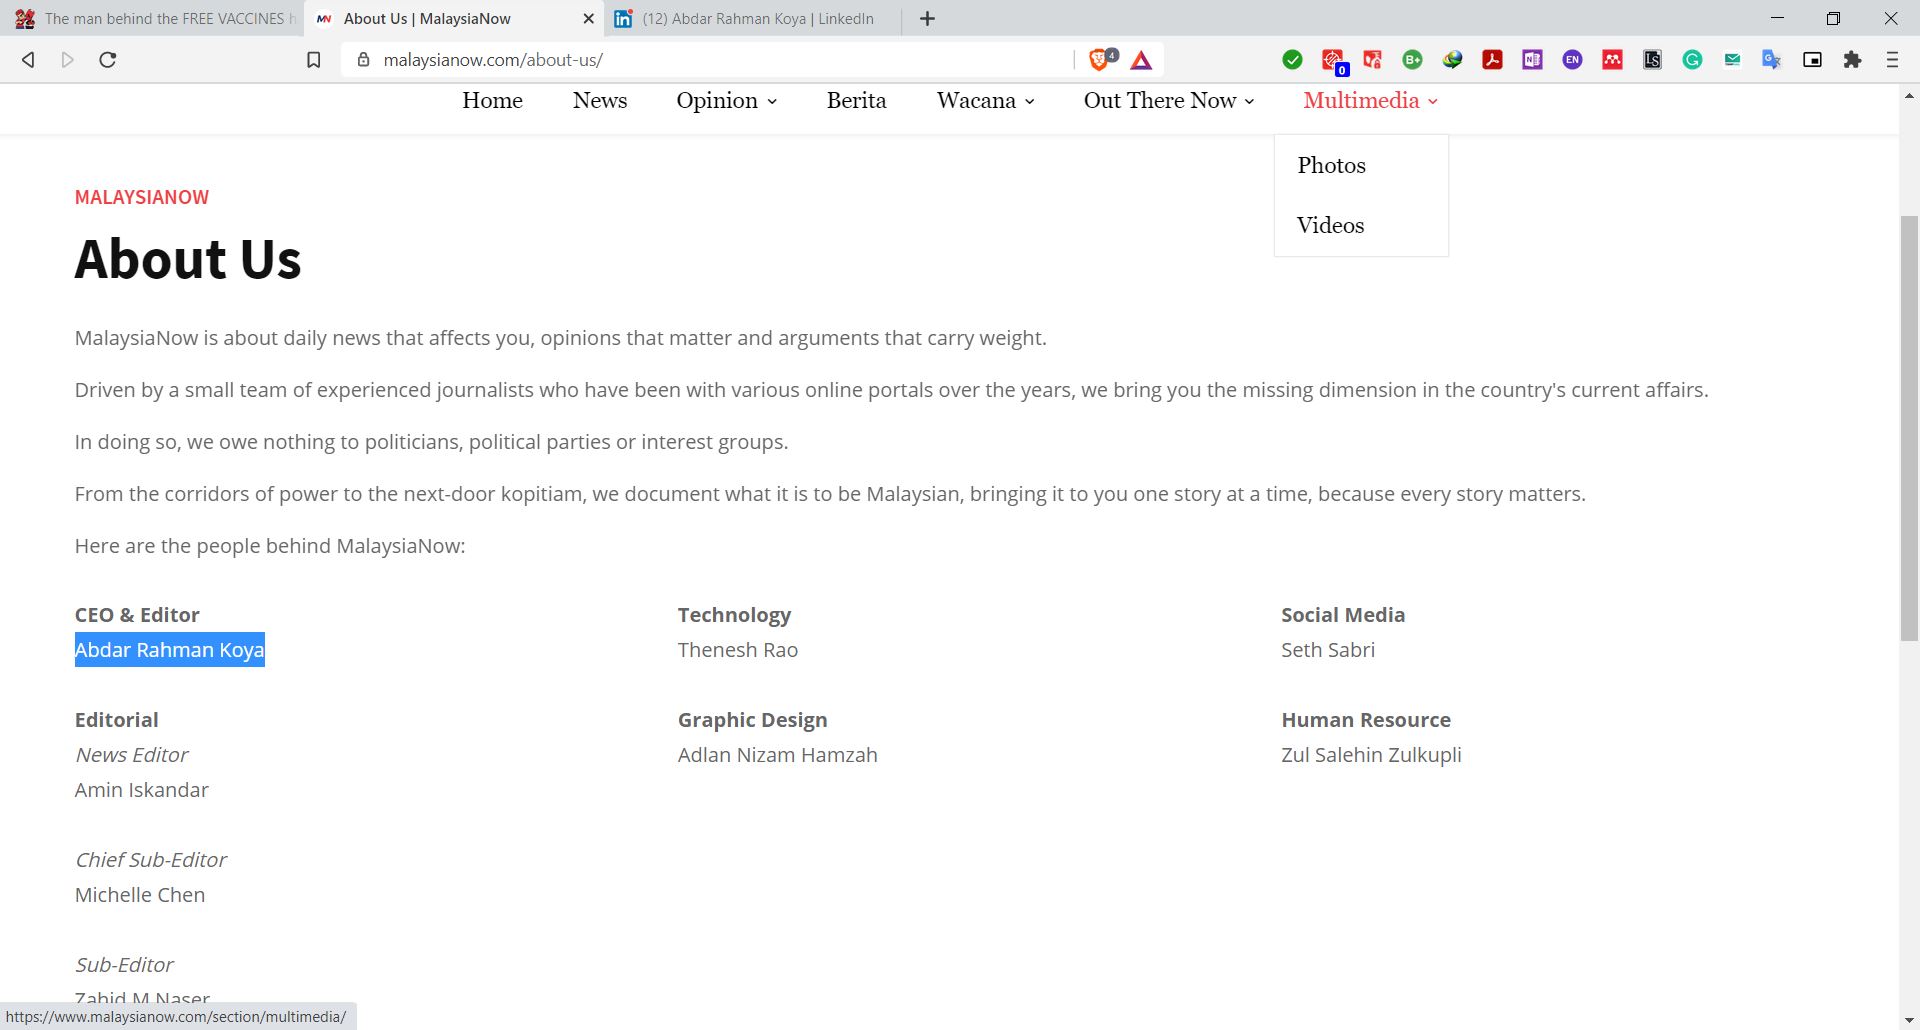Reload the About Us page
Viewport: 1920px width, 1030px height.
(x=108, y=60)
